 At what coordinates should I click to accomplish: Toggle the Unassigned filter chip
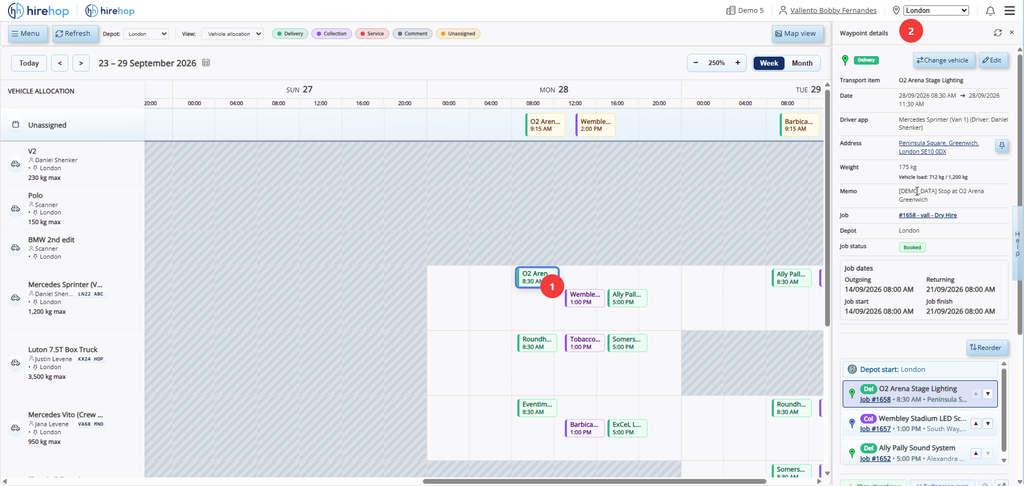(x=458, y=33)
